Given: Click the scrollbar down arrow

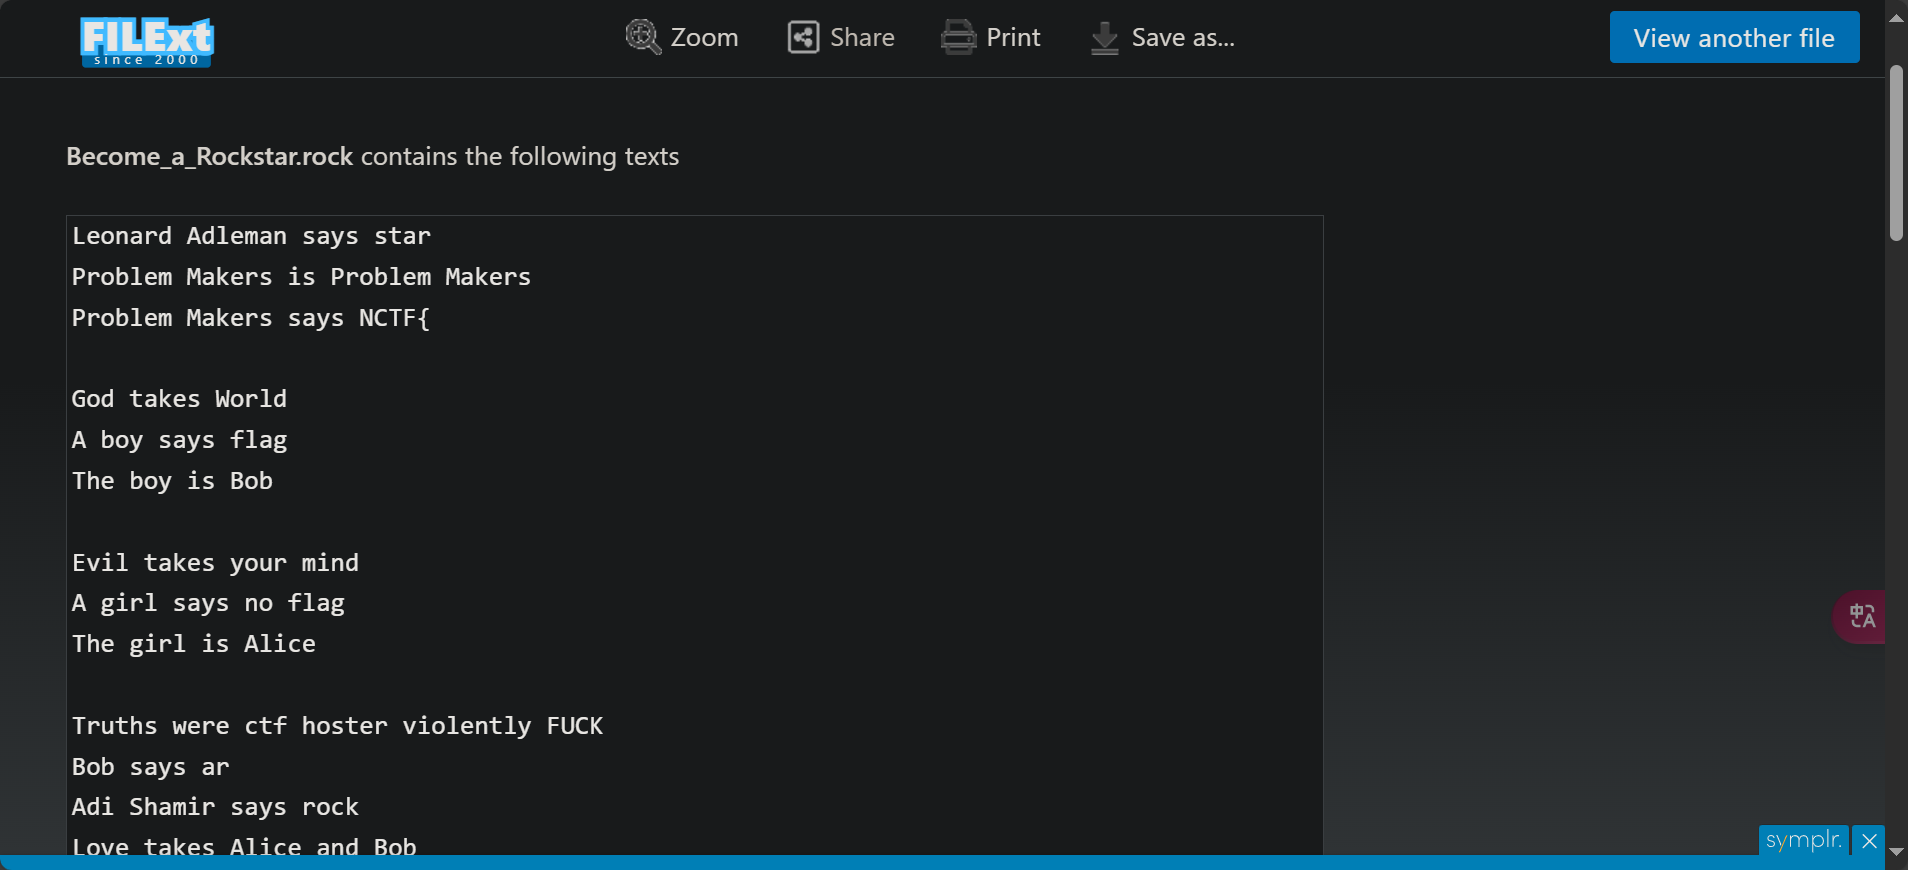Looking at the screenshot, I should tap(1896, 852).
